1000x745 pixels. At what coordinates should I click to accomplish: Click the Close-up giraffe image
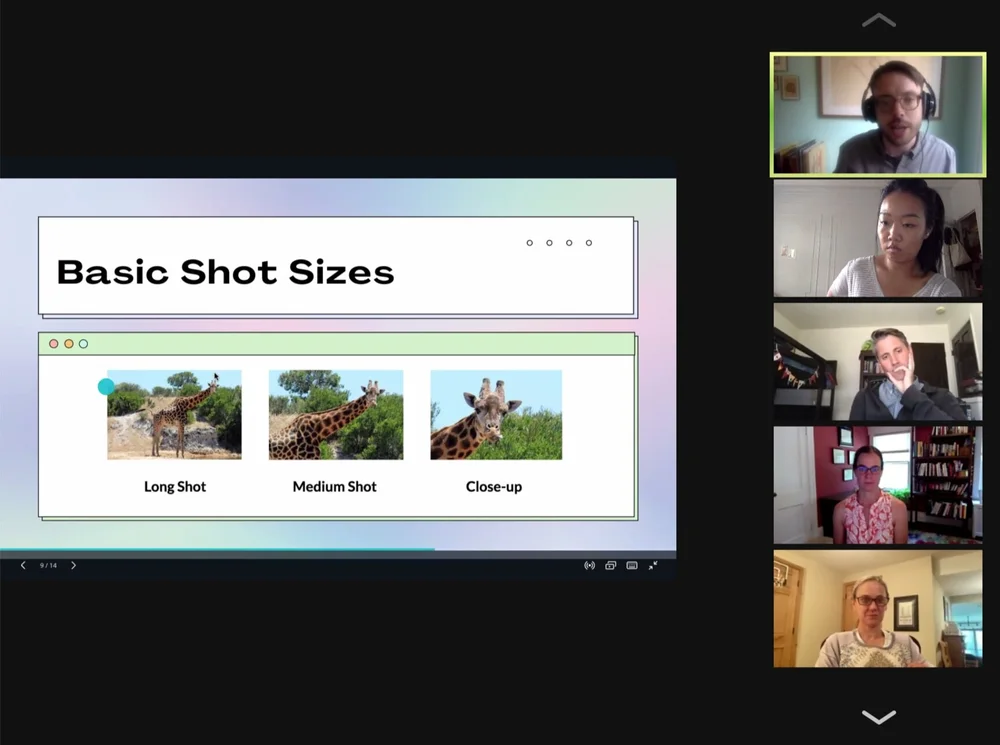point(496,415)
